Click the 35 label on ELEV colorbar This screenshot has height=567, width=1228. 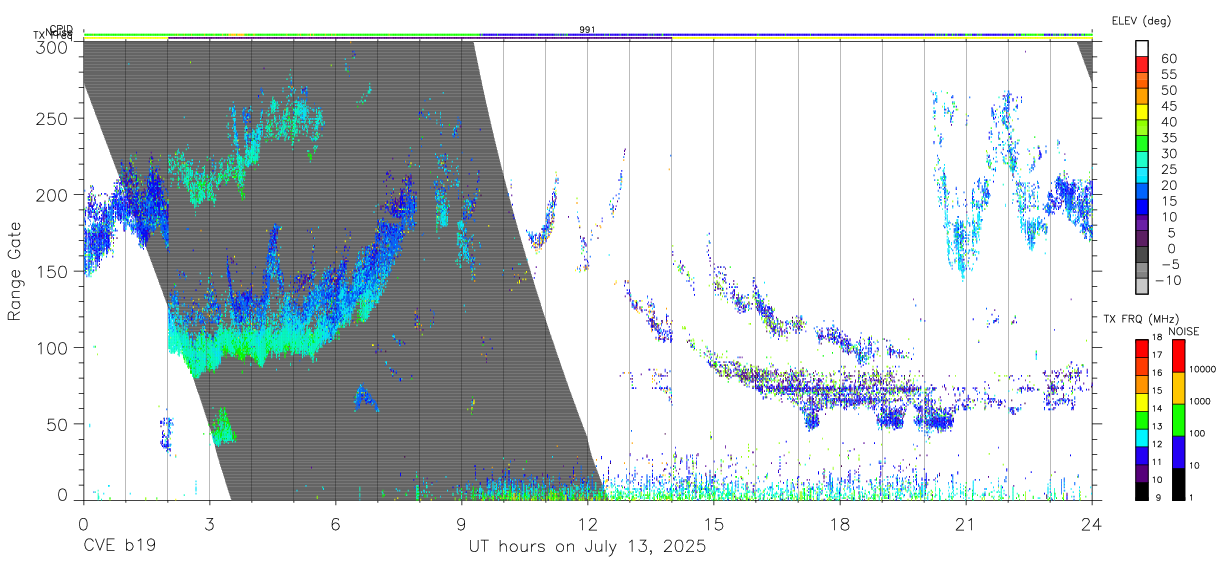pos(1168,138)
